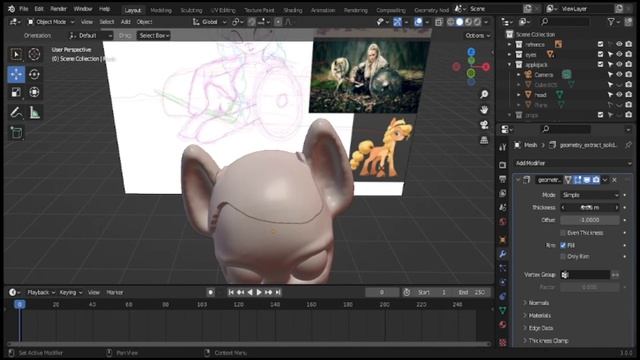Viewport: 640px width, 360px height.
Task: Open the Keying popover in the timeline
Action: point(70,292)
